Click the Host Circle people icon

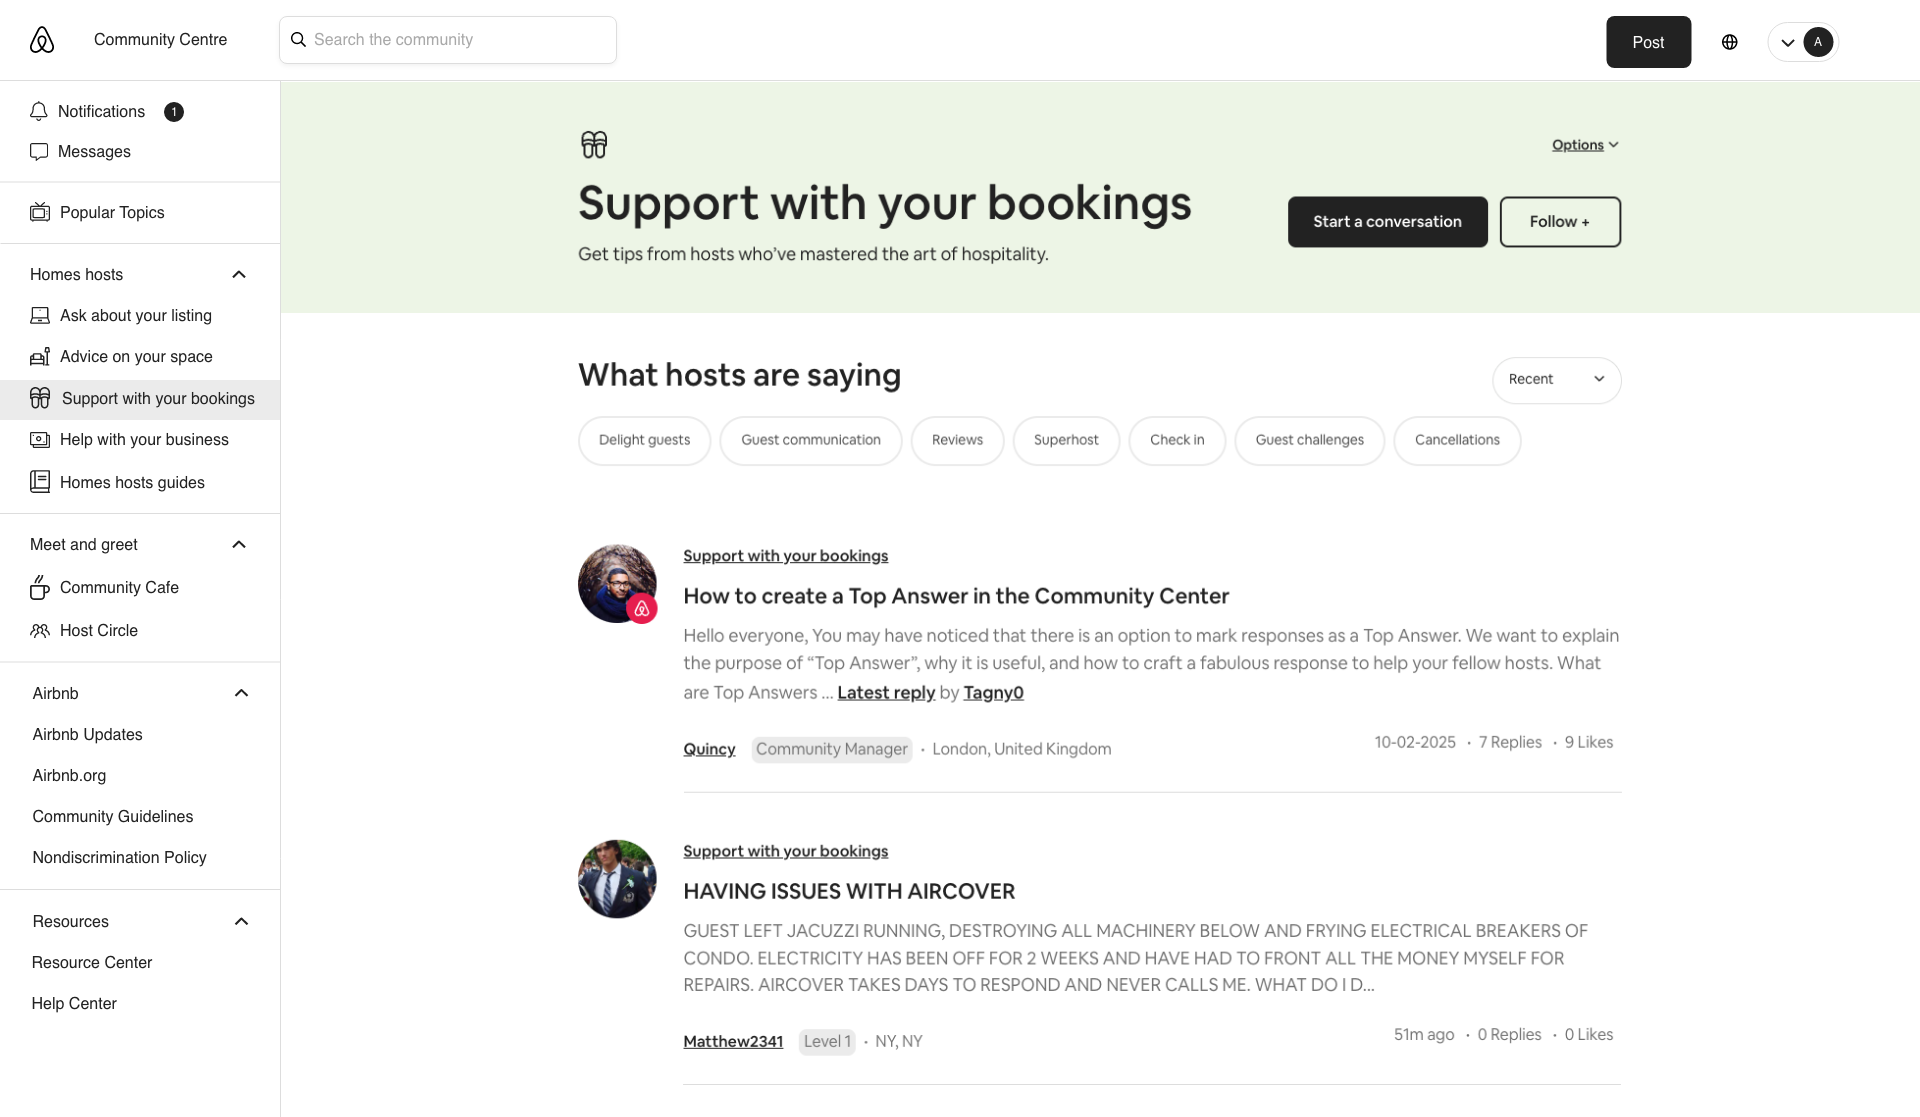tap(40, 631)
